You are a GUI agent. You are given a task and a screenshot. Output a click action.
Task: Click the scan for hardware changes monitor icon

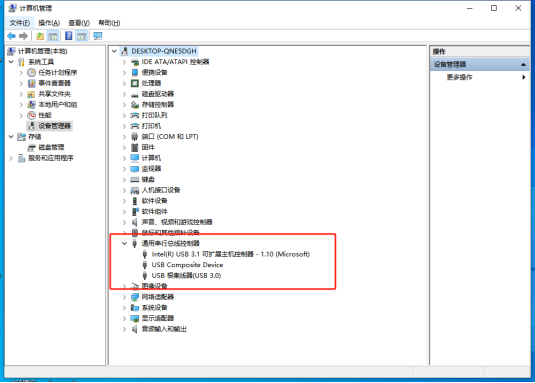pyautogui.click(x=98, y=36)
